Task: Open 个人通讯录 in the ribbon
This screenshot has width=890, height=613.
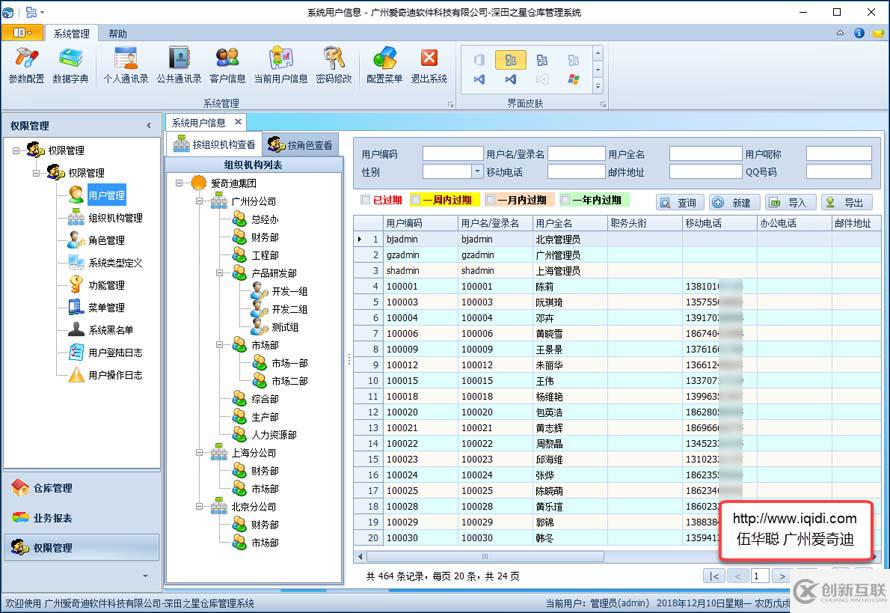Action: 125,66
